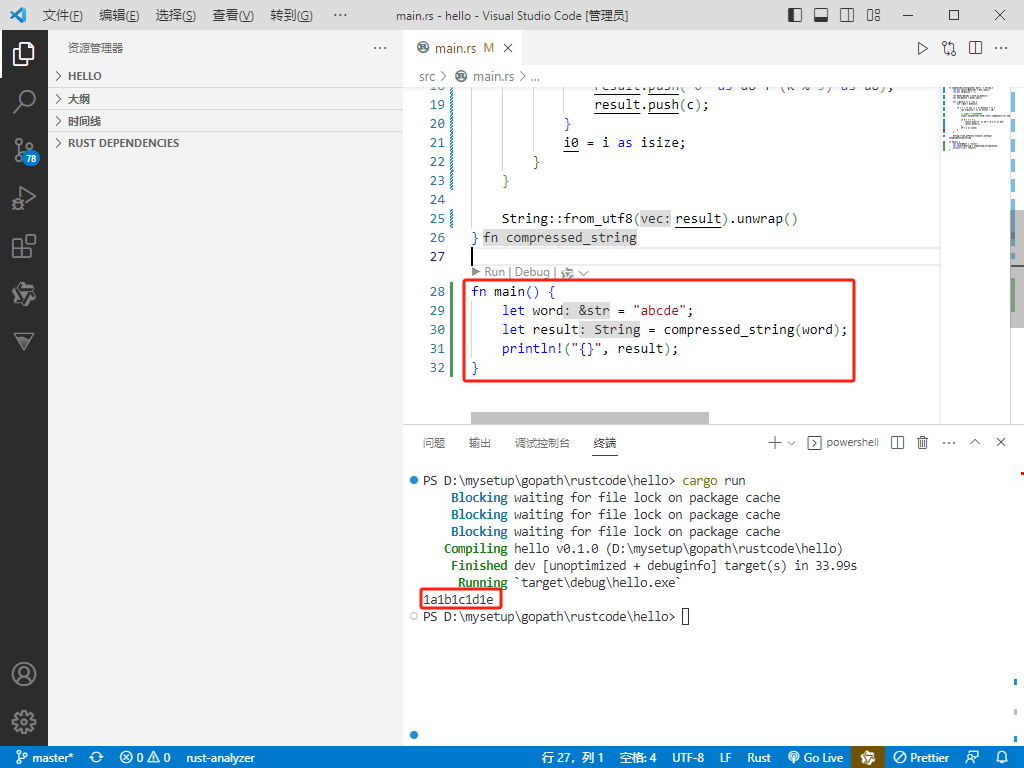Screen dimensions: 1024x768
Task: Go to line via 行 27, 列 1 indicator
Action: click(x=572, y=758)
